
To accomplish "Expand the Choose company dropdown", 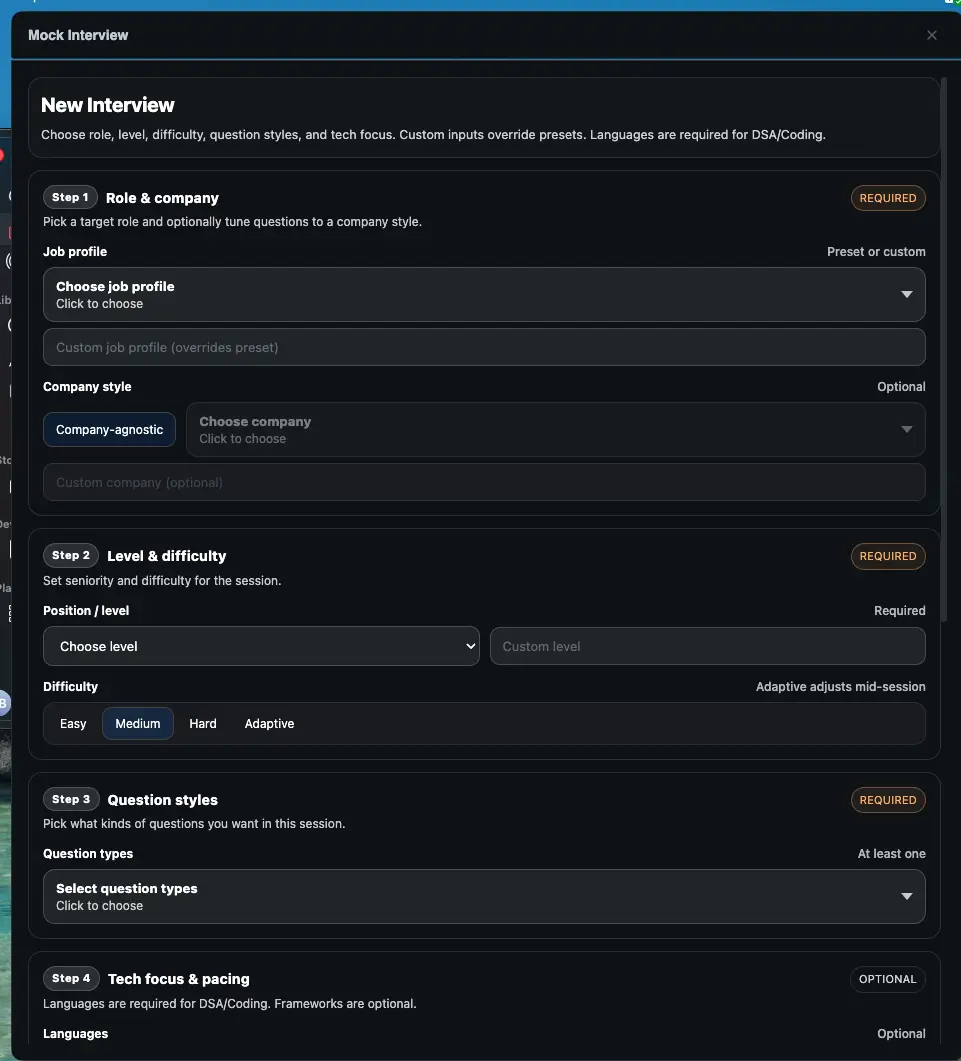I will click(555, 430).
